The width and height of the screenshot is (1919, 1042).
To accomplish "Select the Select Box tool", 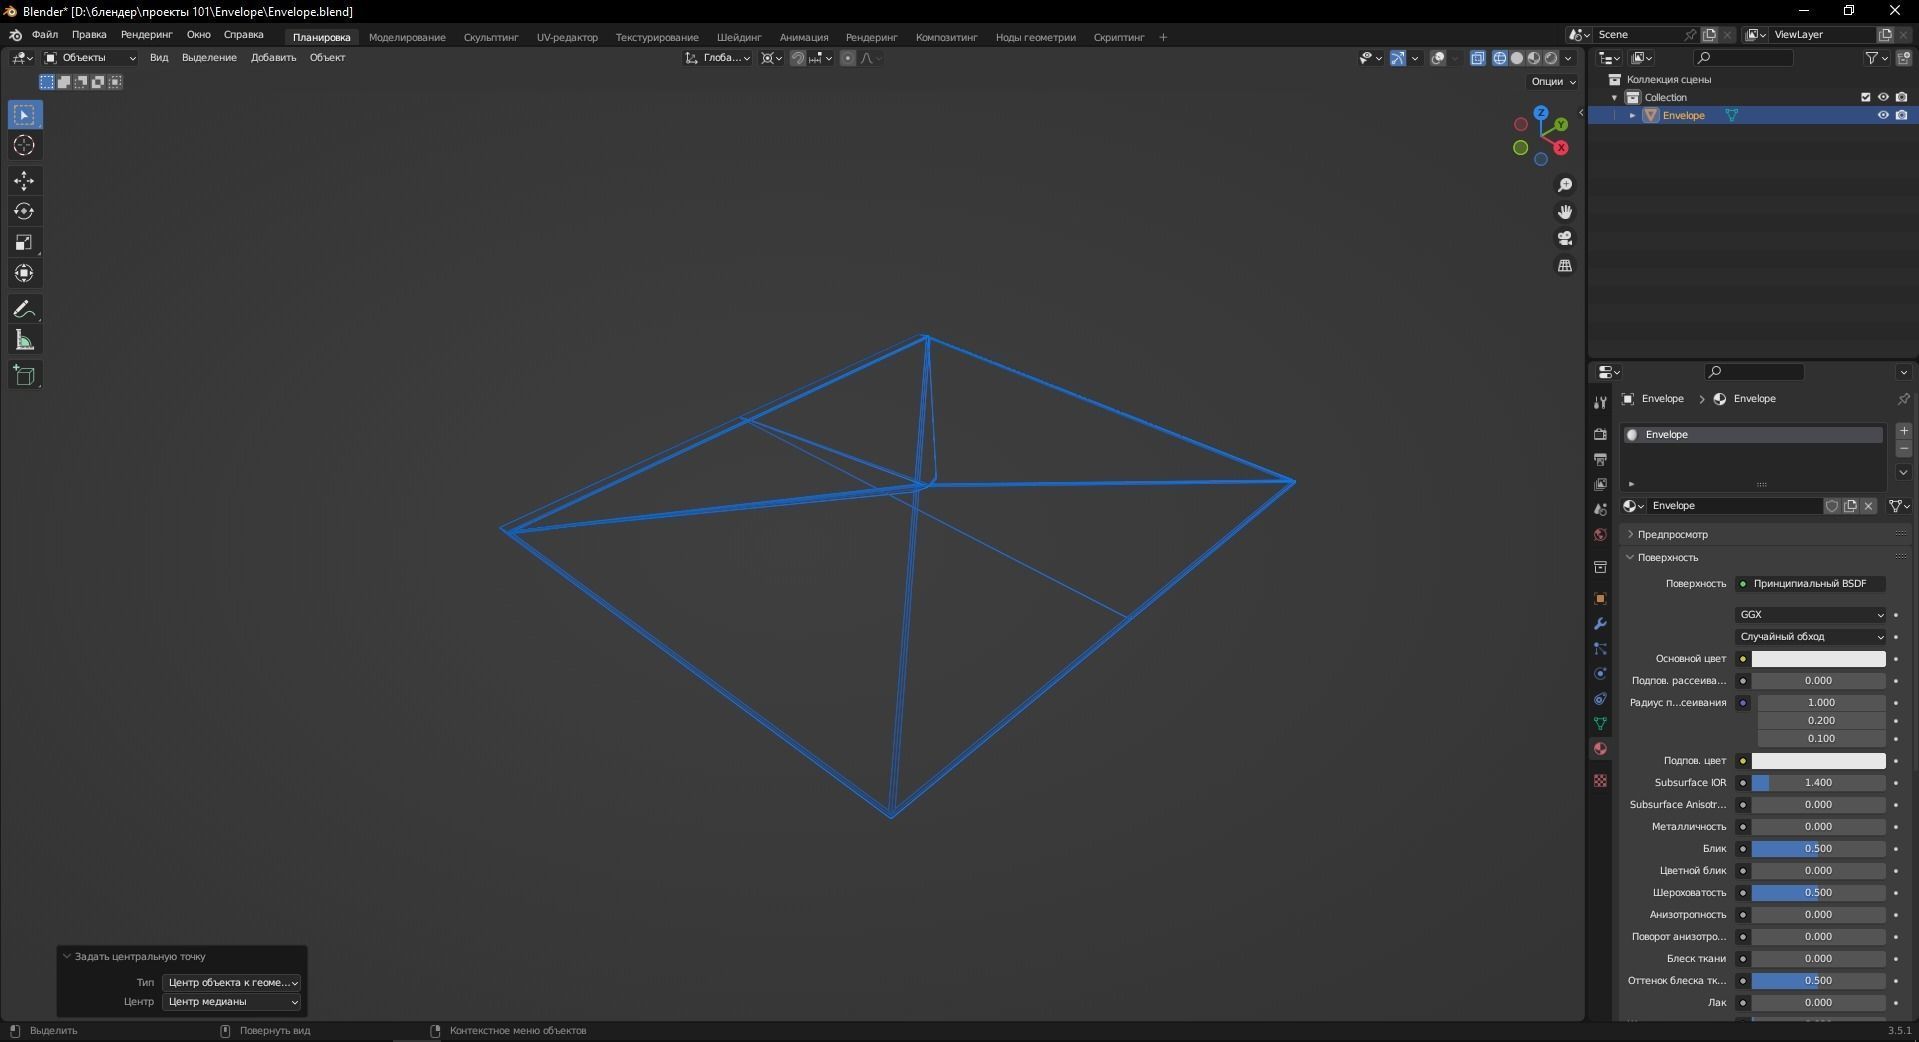I will 25,115.
